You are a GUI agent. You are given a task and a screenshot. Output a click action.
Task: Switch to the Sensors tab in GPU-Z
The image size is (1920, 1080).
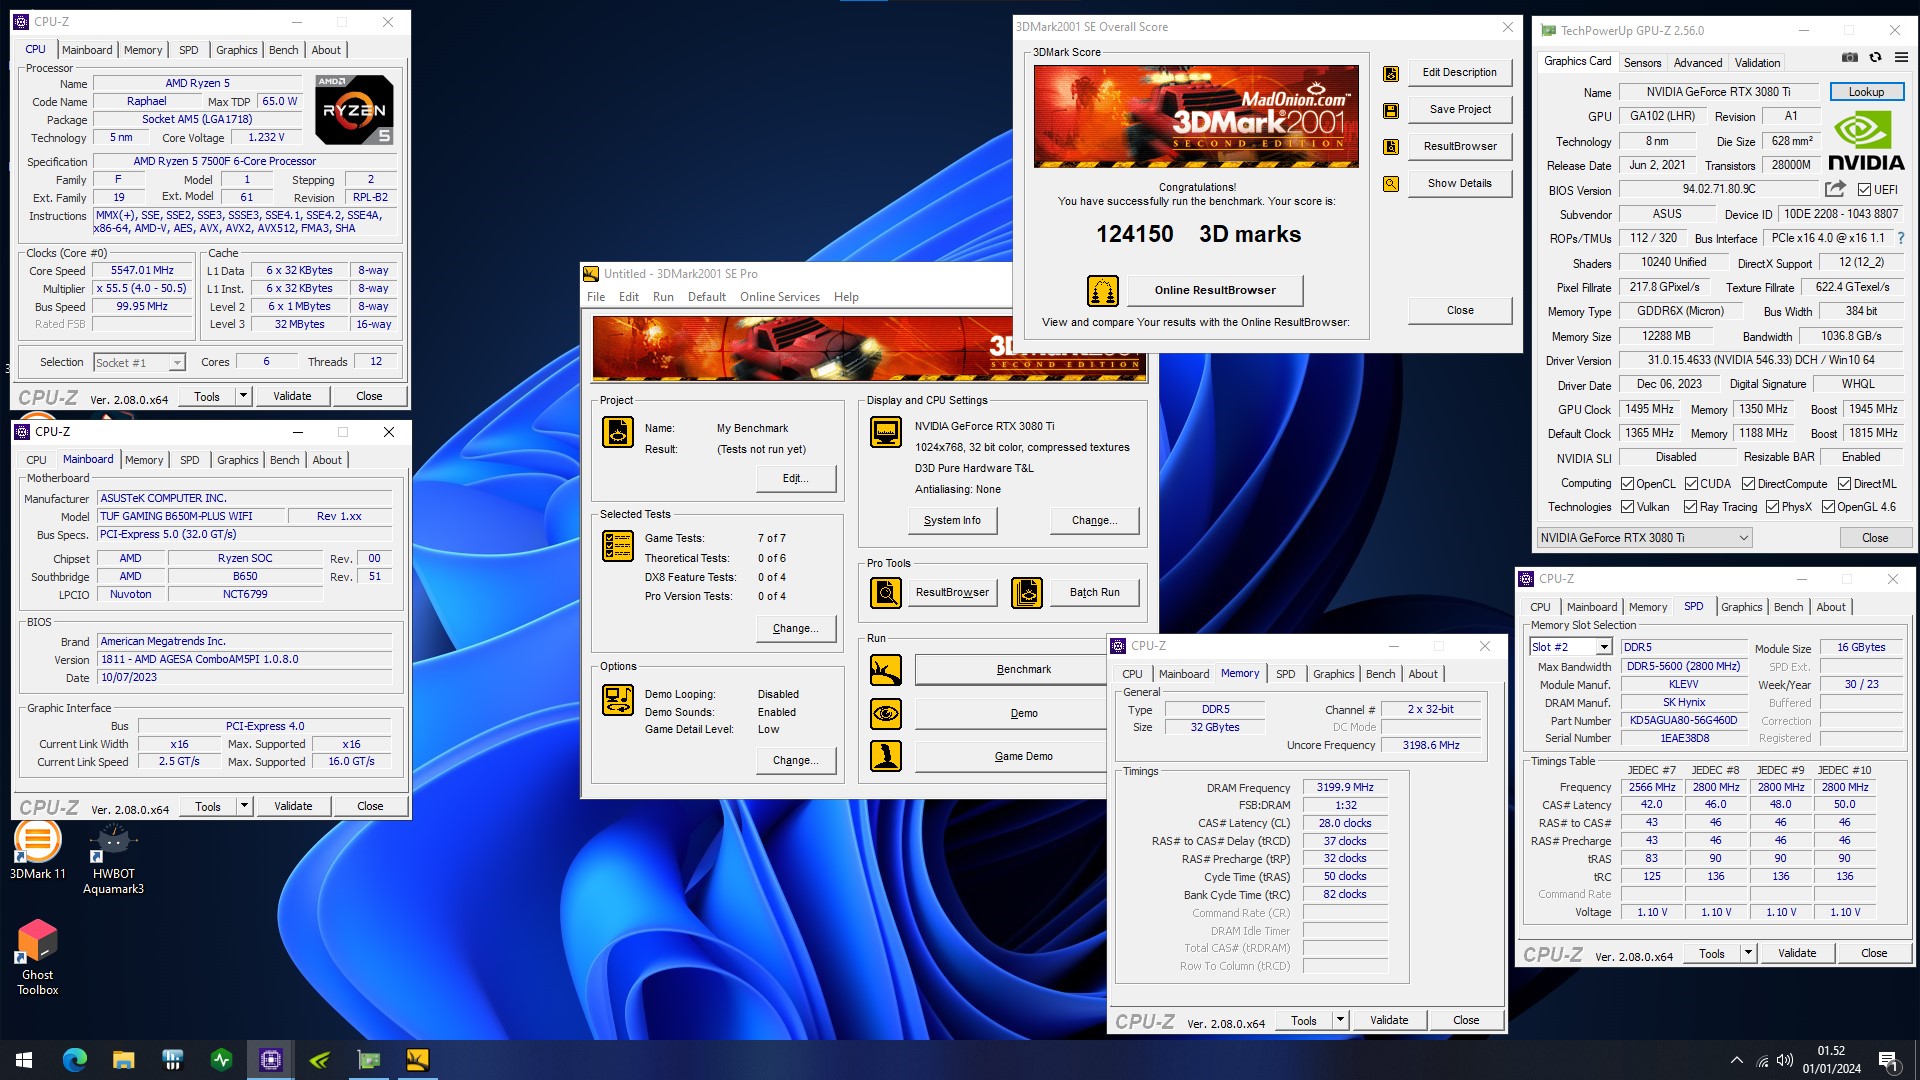[1642, 62]
